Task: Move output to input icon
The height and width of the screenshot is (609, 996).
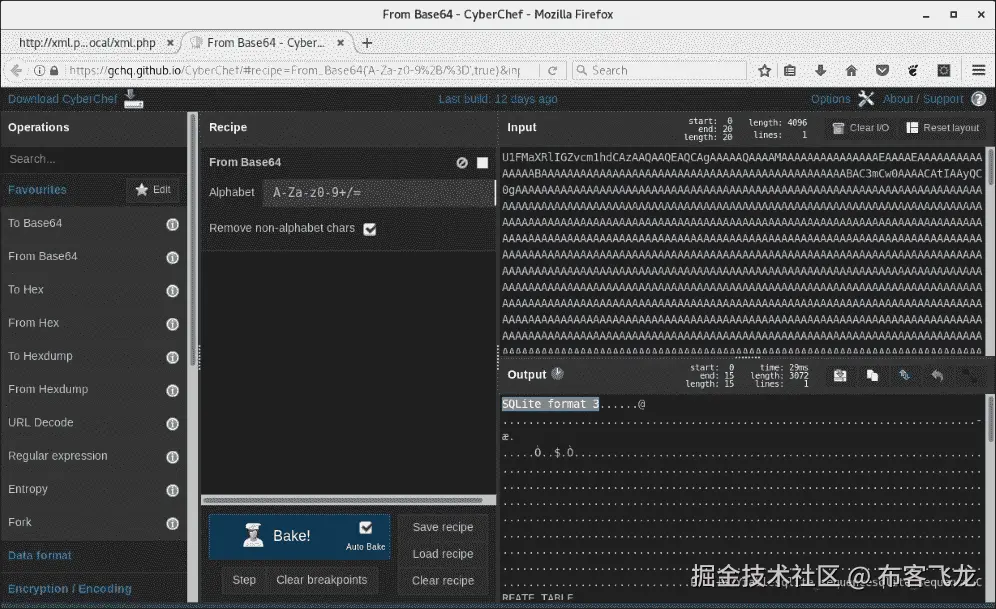Action: tap(905, 375)
